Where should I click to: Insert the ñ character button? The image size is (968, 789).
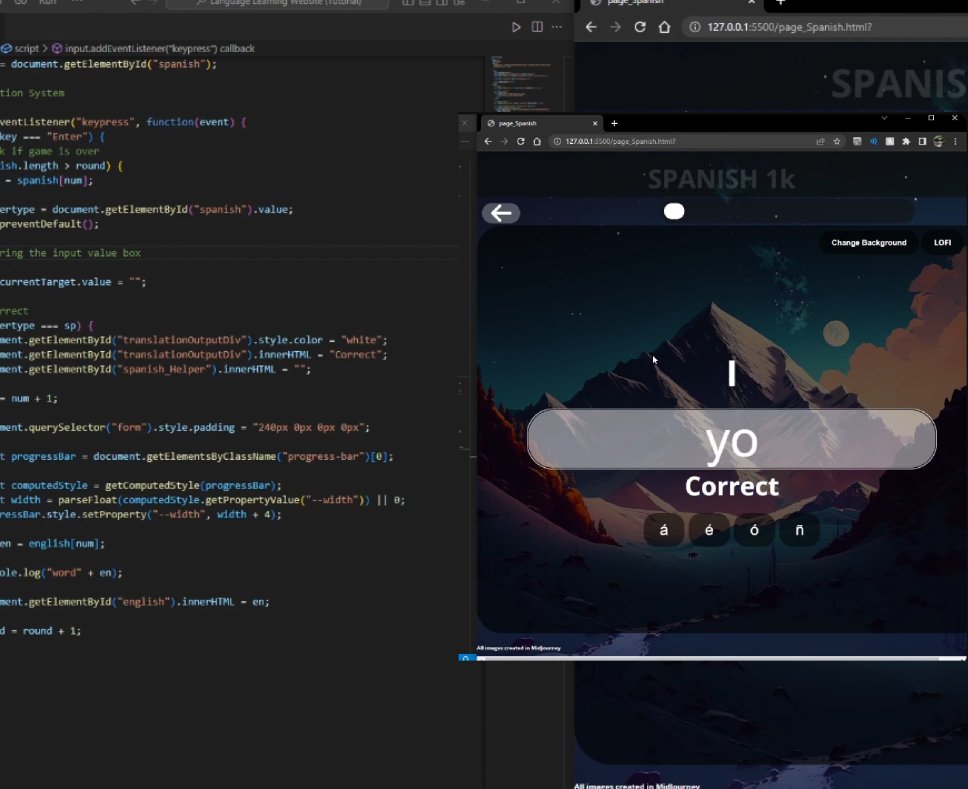click(x=799, y=530)
